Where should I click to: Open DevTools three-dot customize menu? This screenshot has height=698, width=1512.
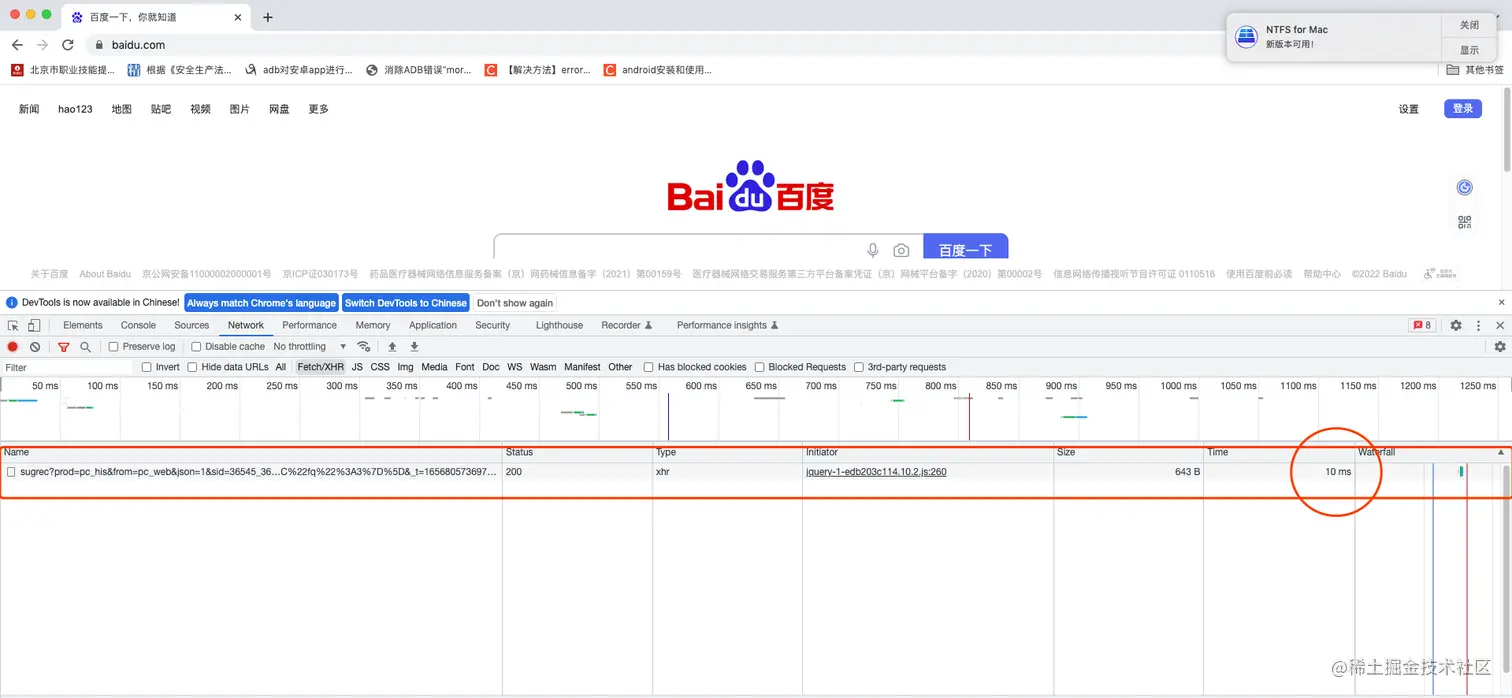pyautogui.click(x=1478, y=325)
